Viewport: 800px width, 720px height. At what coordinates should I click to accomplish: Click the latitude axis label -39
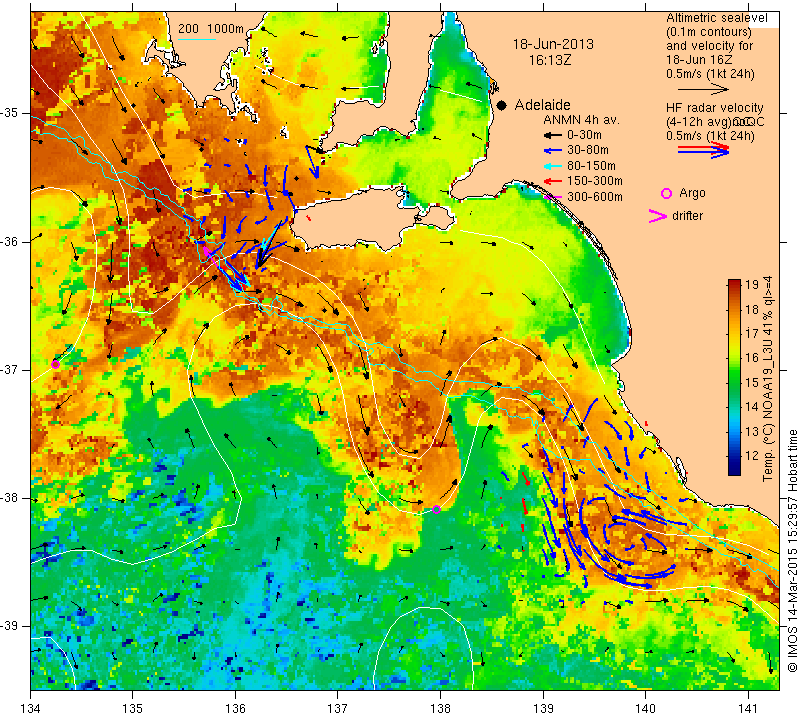(x=11, y=626)
